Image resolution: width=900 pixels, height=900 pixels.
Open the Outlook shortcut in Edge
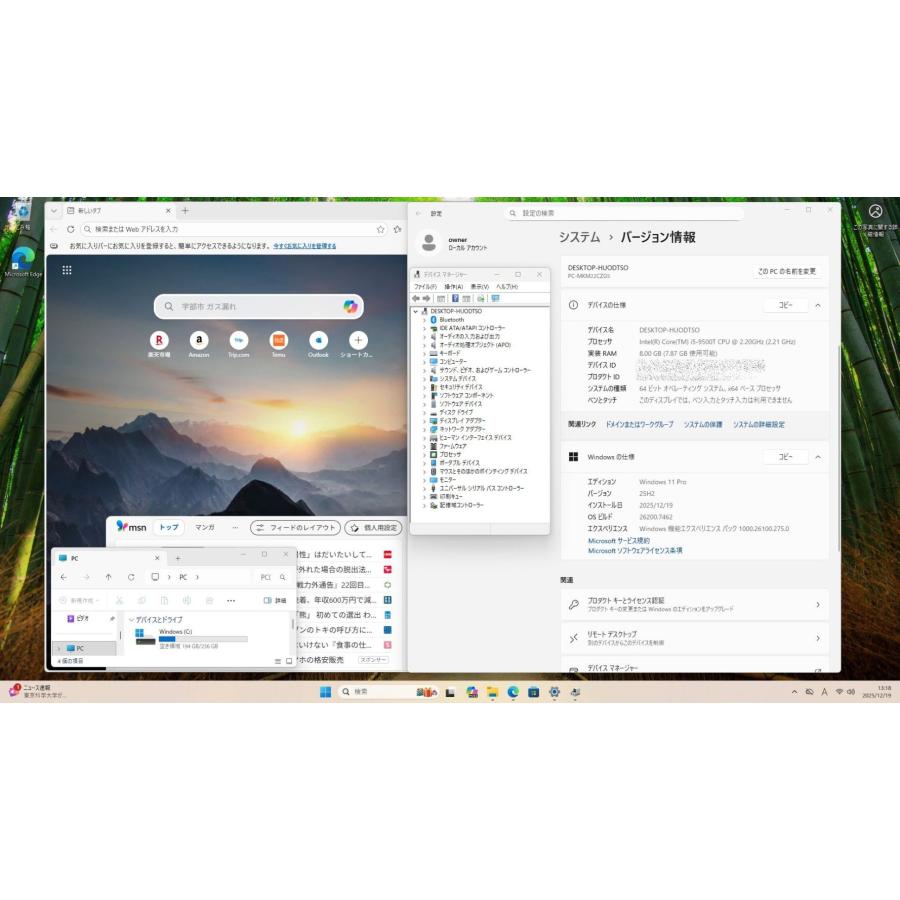click(x=318, y=341)
